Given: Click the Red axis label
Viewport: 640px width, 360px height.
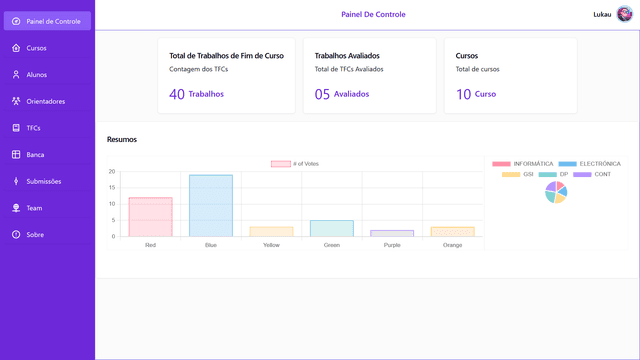Looking at the screenshot, I should coord(150,245).
